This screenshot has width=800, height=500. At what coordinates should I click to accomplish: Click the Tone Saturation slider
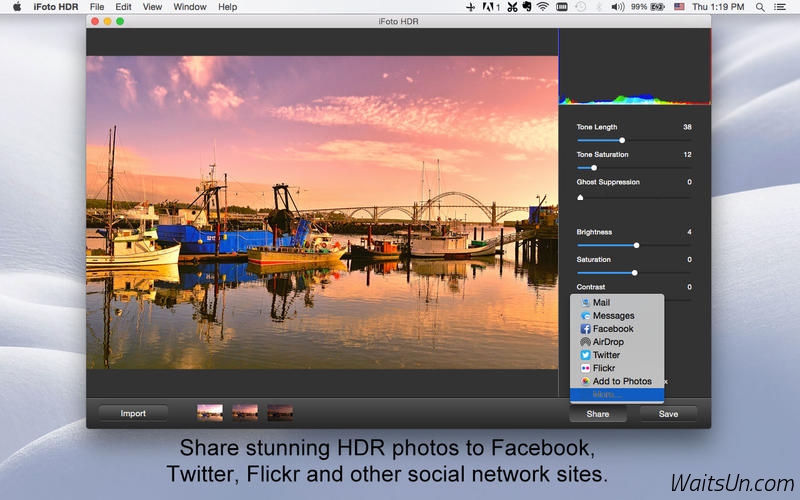(634, 168)
